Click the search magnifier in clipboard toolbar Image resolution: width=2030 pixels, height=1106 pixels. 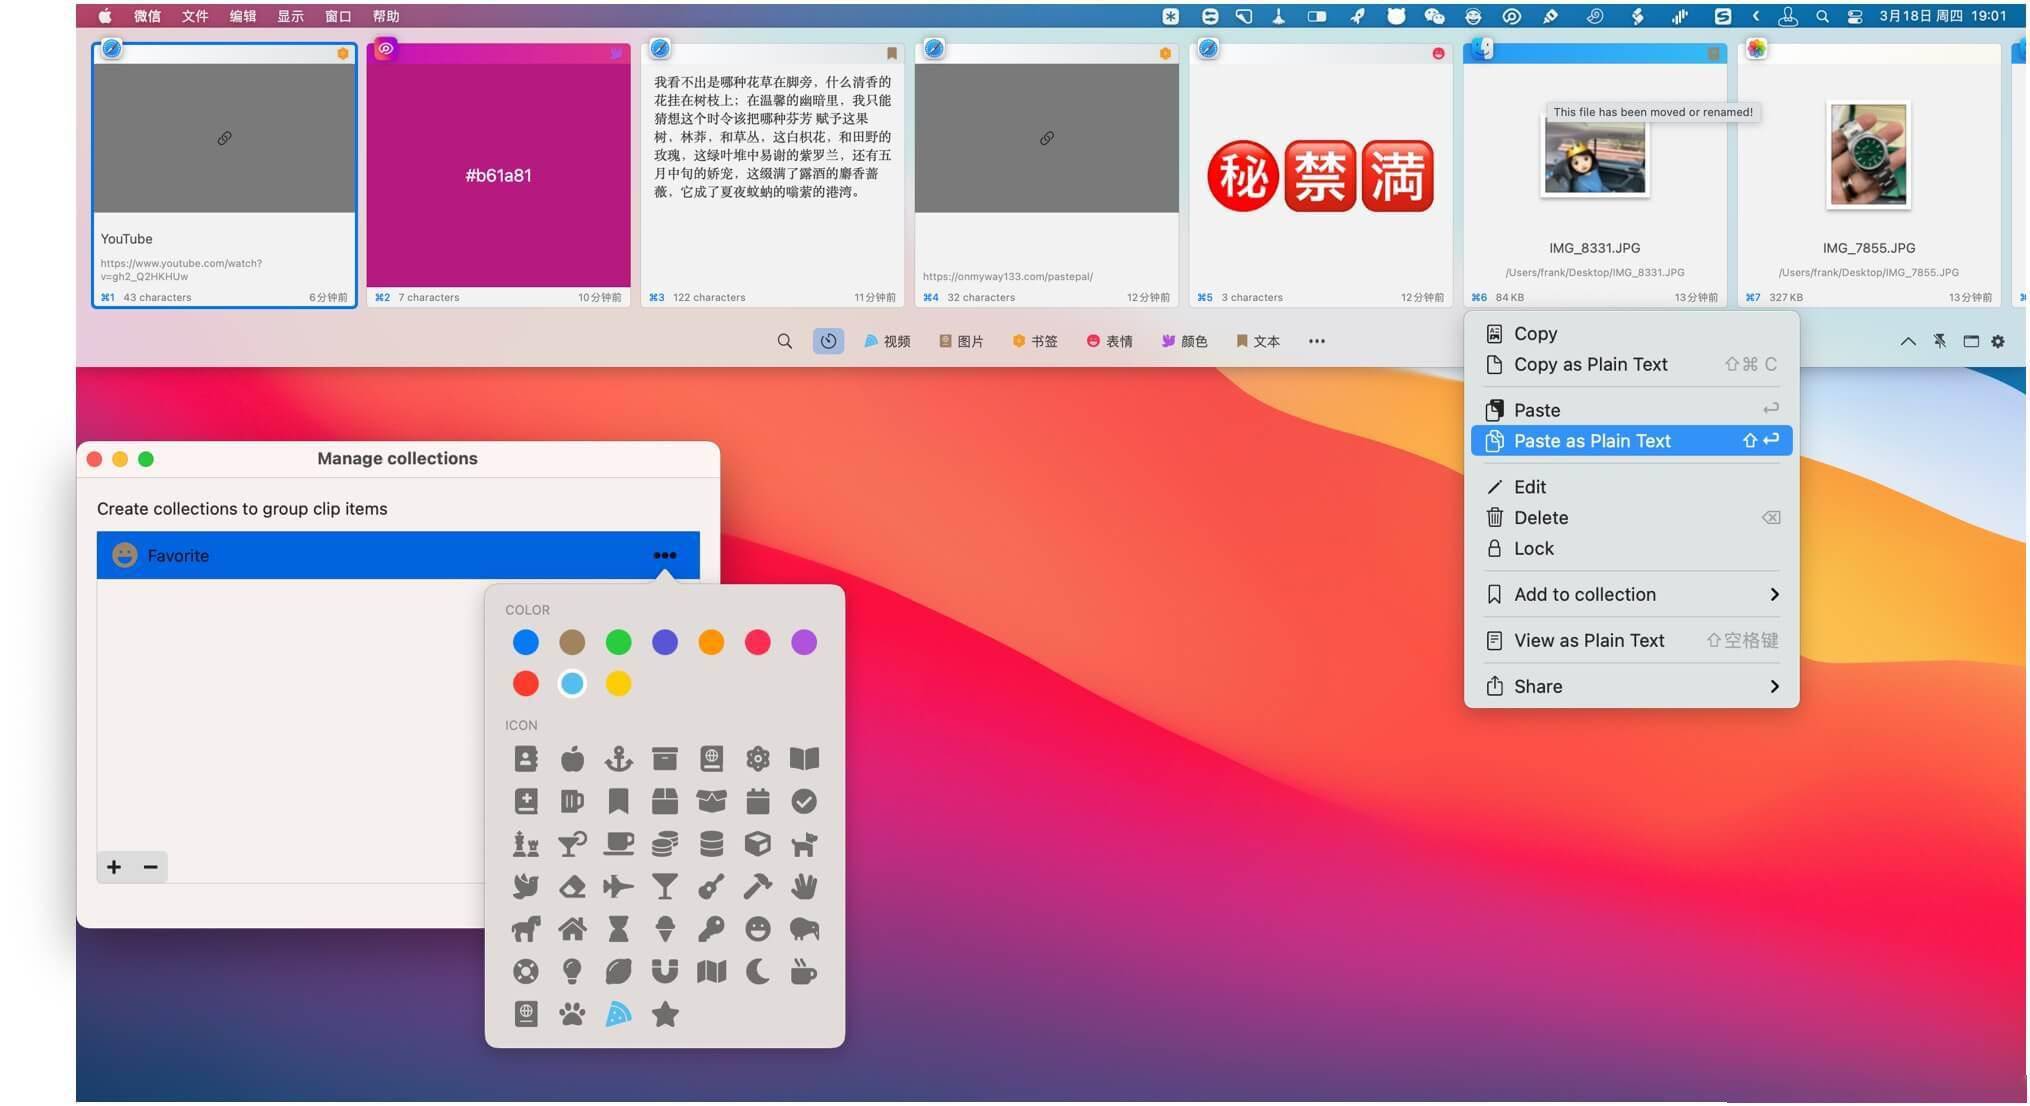[784, 341]
